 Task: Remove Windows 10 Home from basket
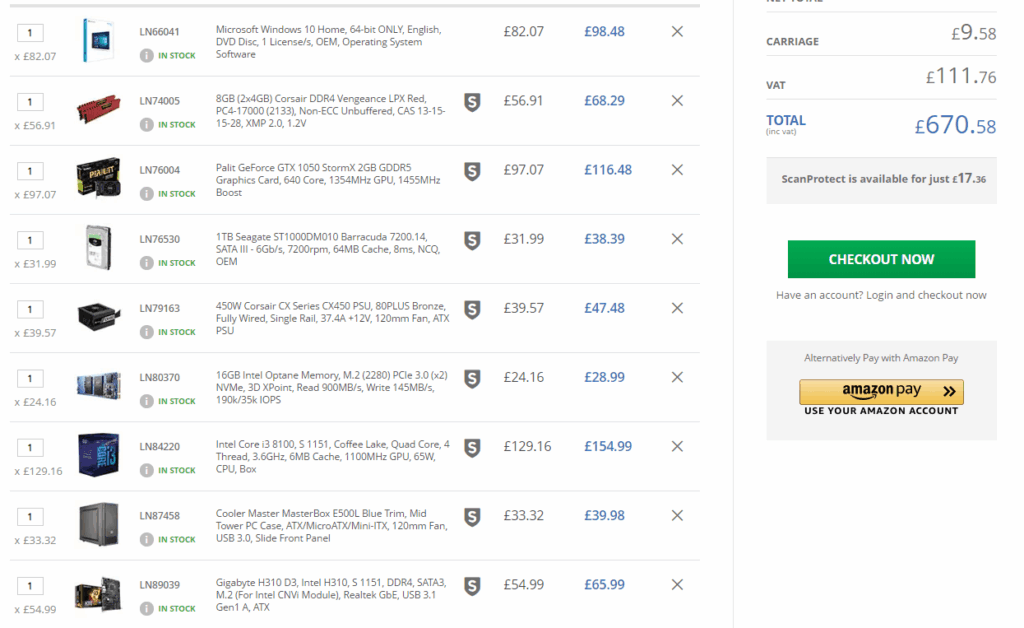click(677, 31)
